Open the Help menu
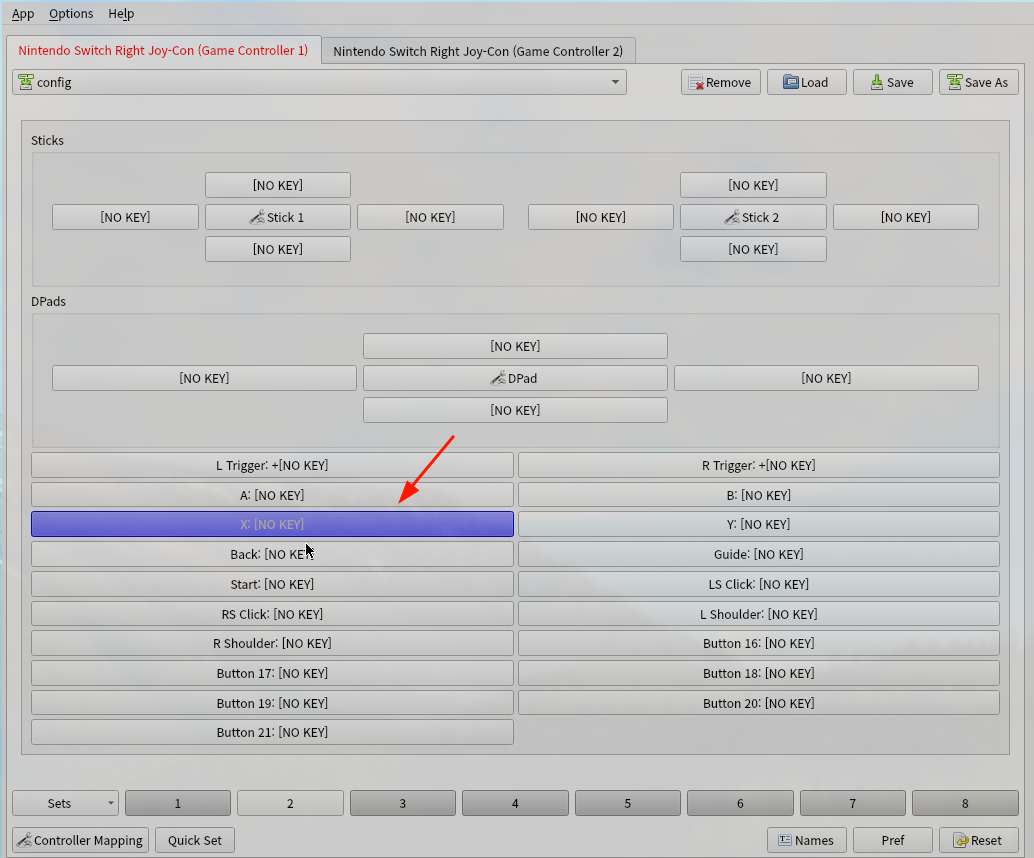Image resolution: width=1034 pixels, height=858 pixels. tap(121, 13)
